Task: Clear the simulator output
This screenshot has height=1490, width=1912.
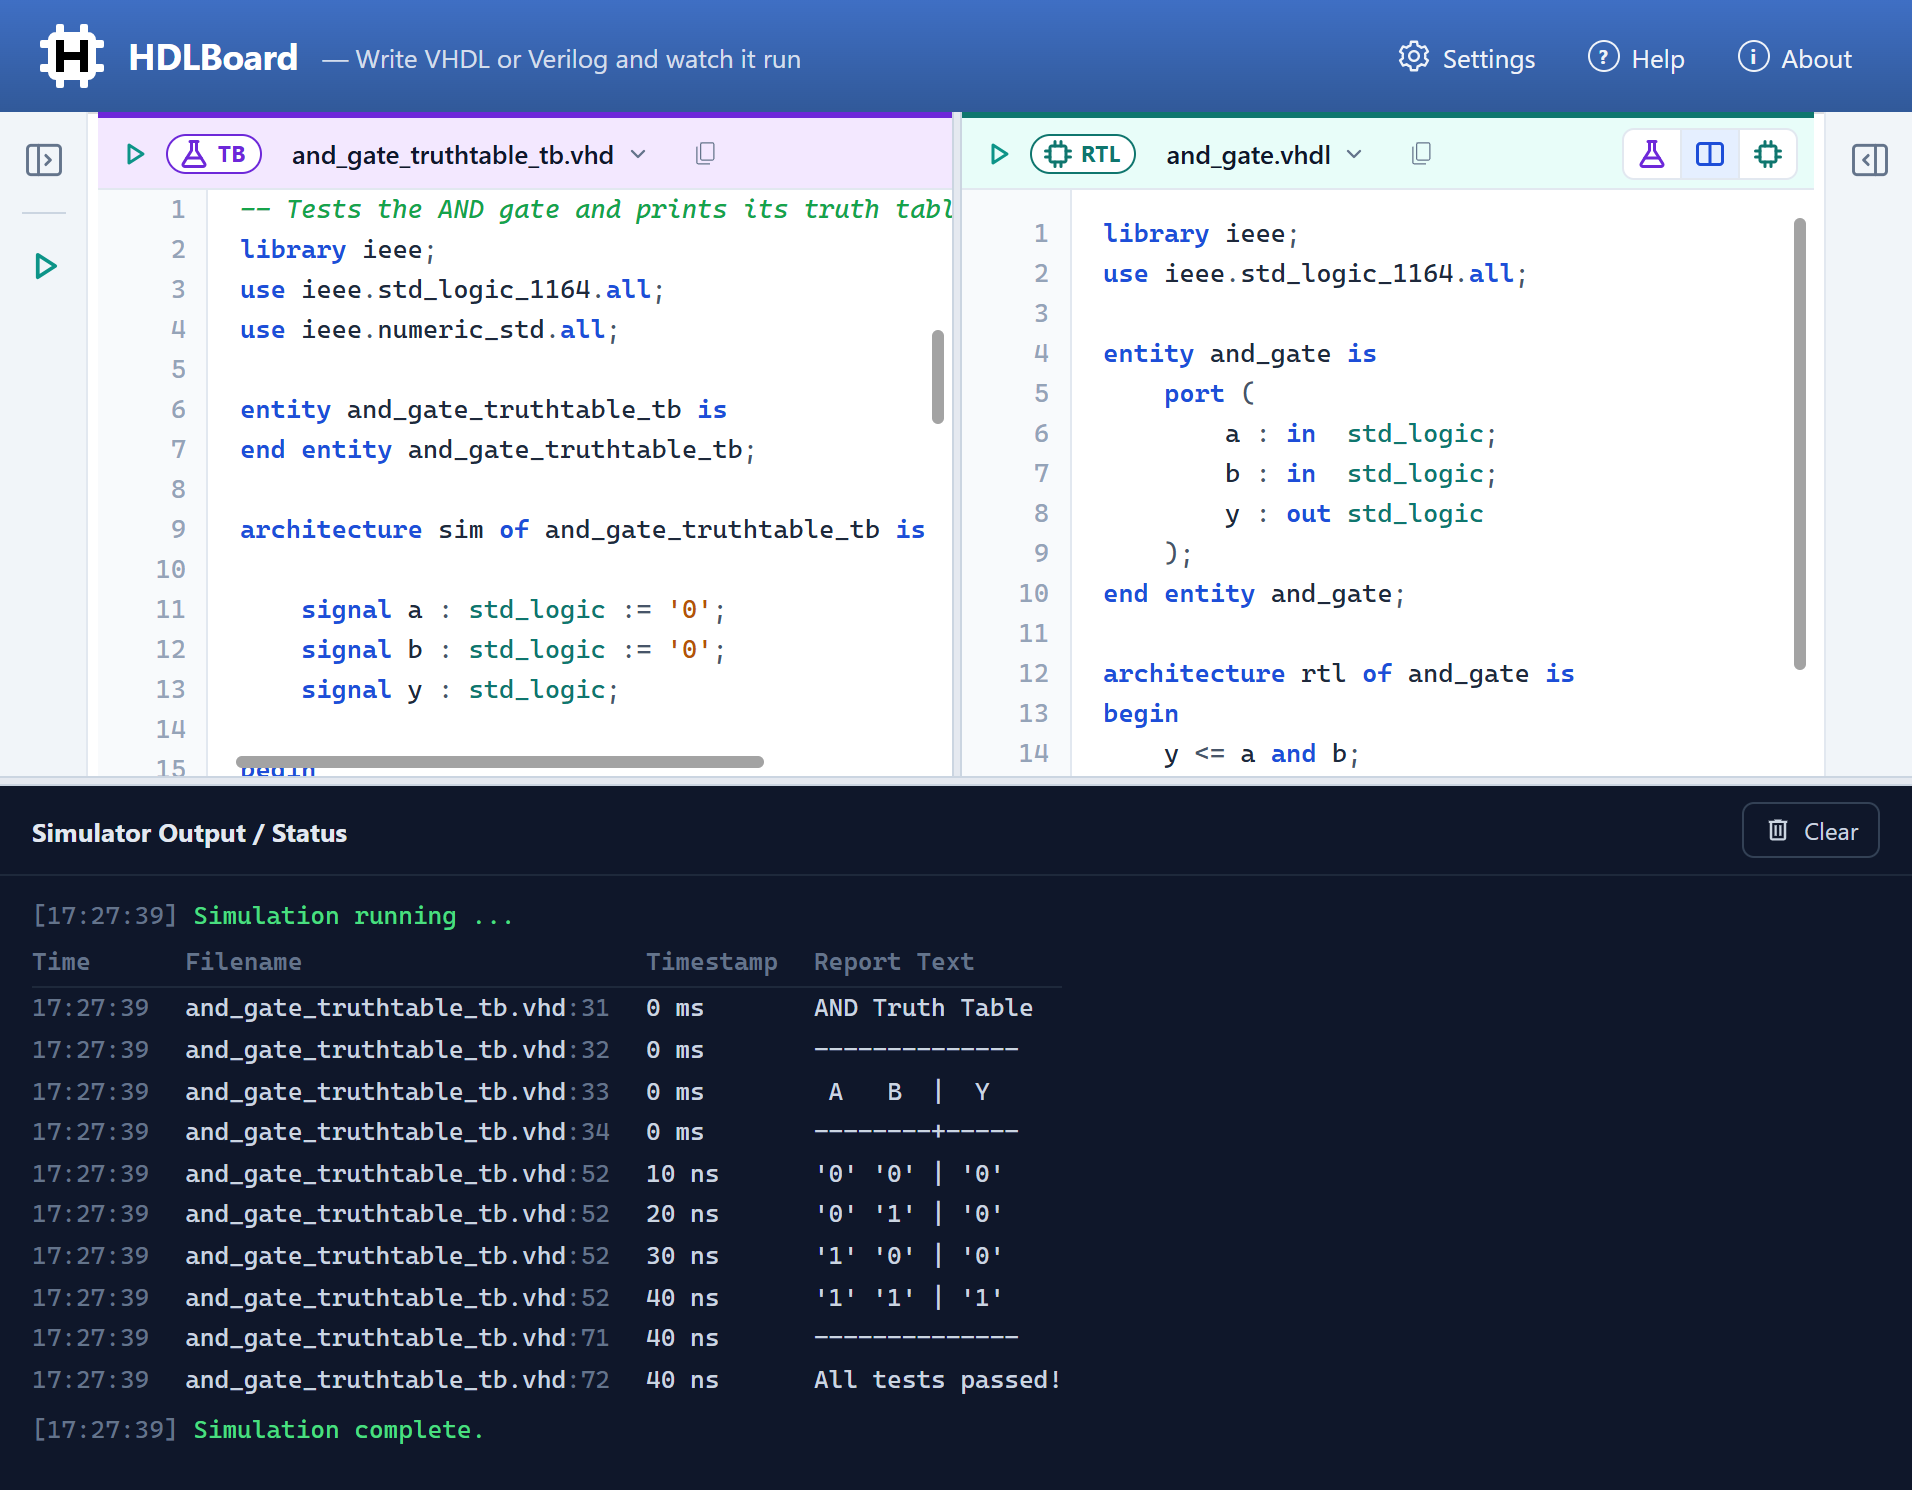Action: pos(1811,831)
